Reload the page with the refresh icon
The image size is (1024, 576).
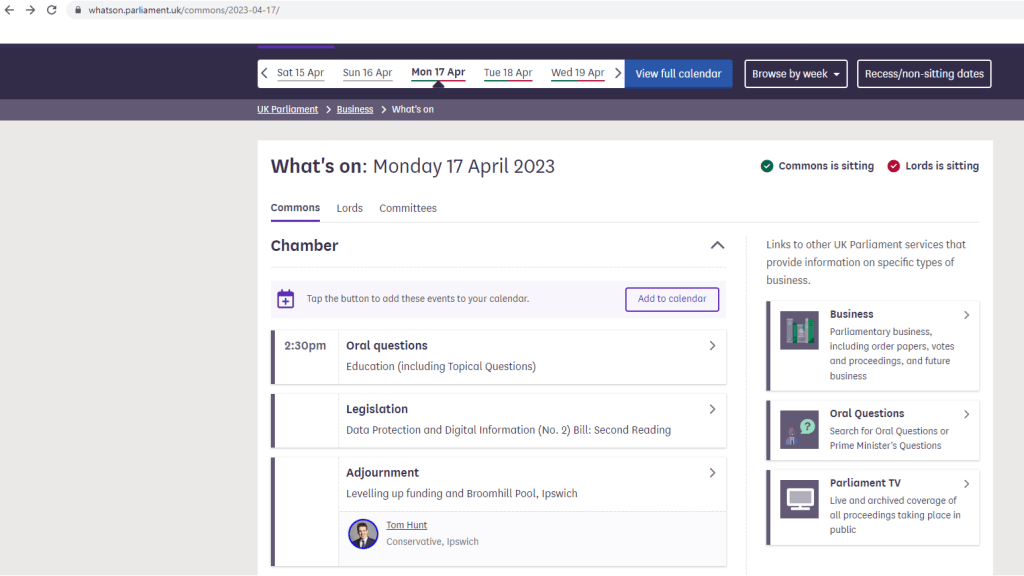52,10
